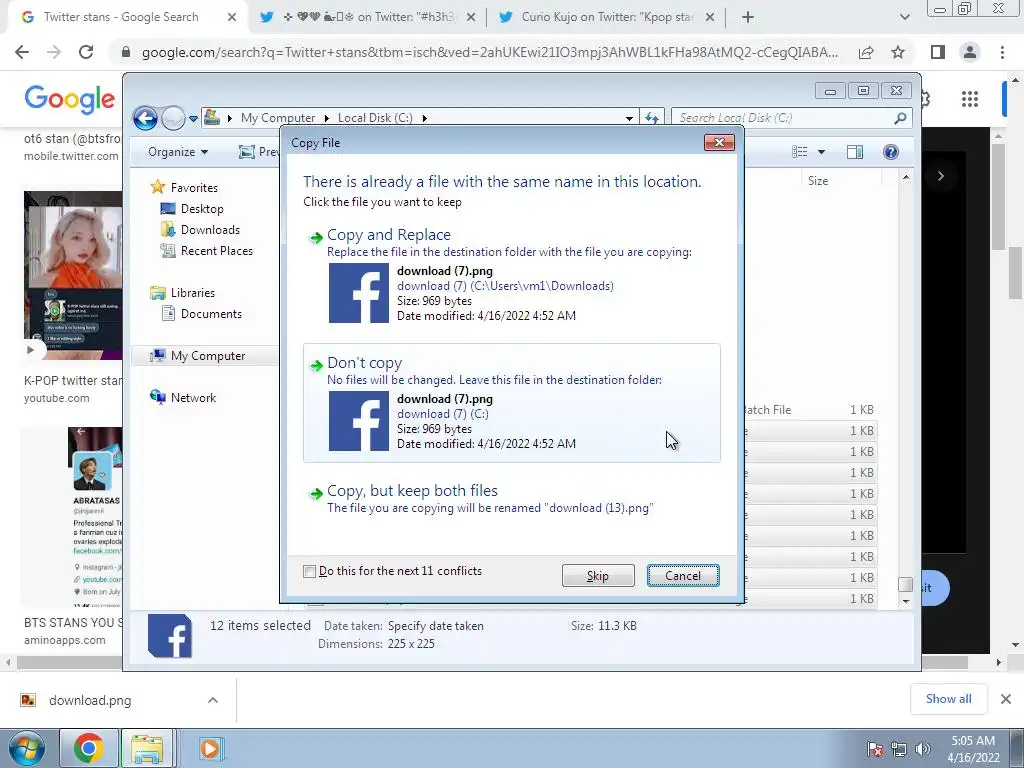Select Documents in navigation pane
Screen dimensions: 1024x768
pyautogui.click(x=211, y=313)
